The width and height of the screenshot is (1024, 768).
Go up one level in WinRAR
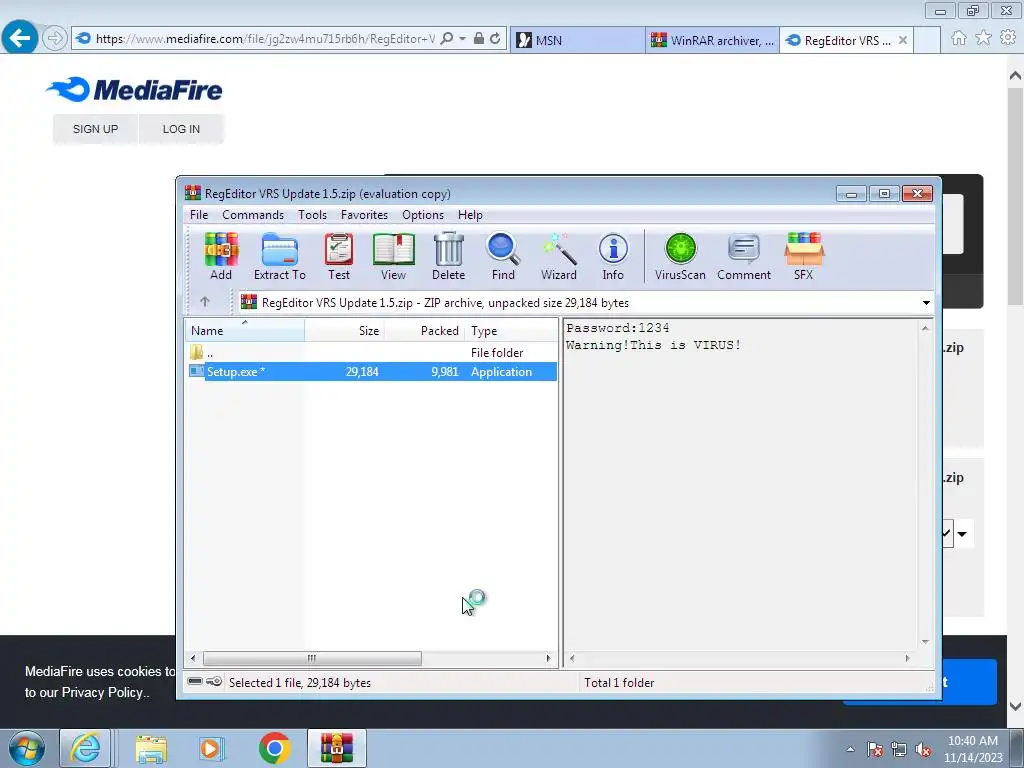(x=205, y=302)
